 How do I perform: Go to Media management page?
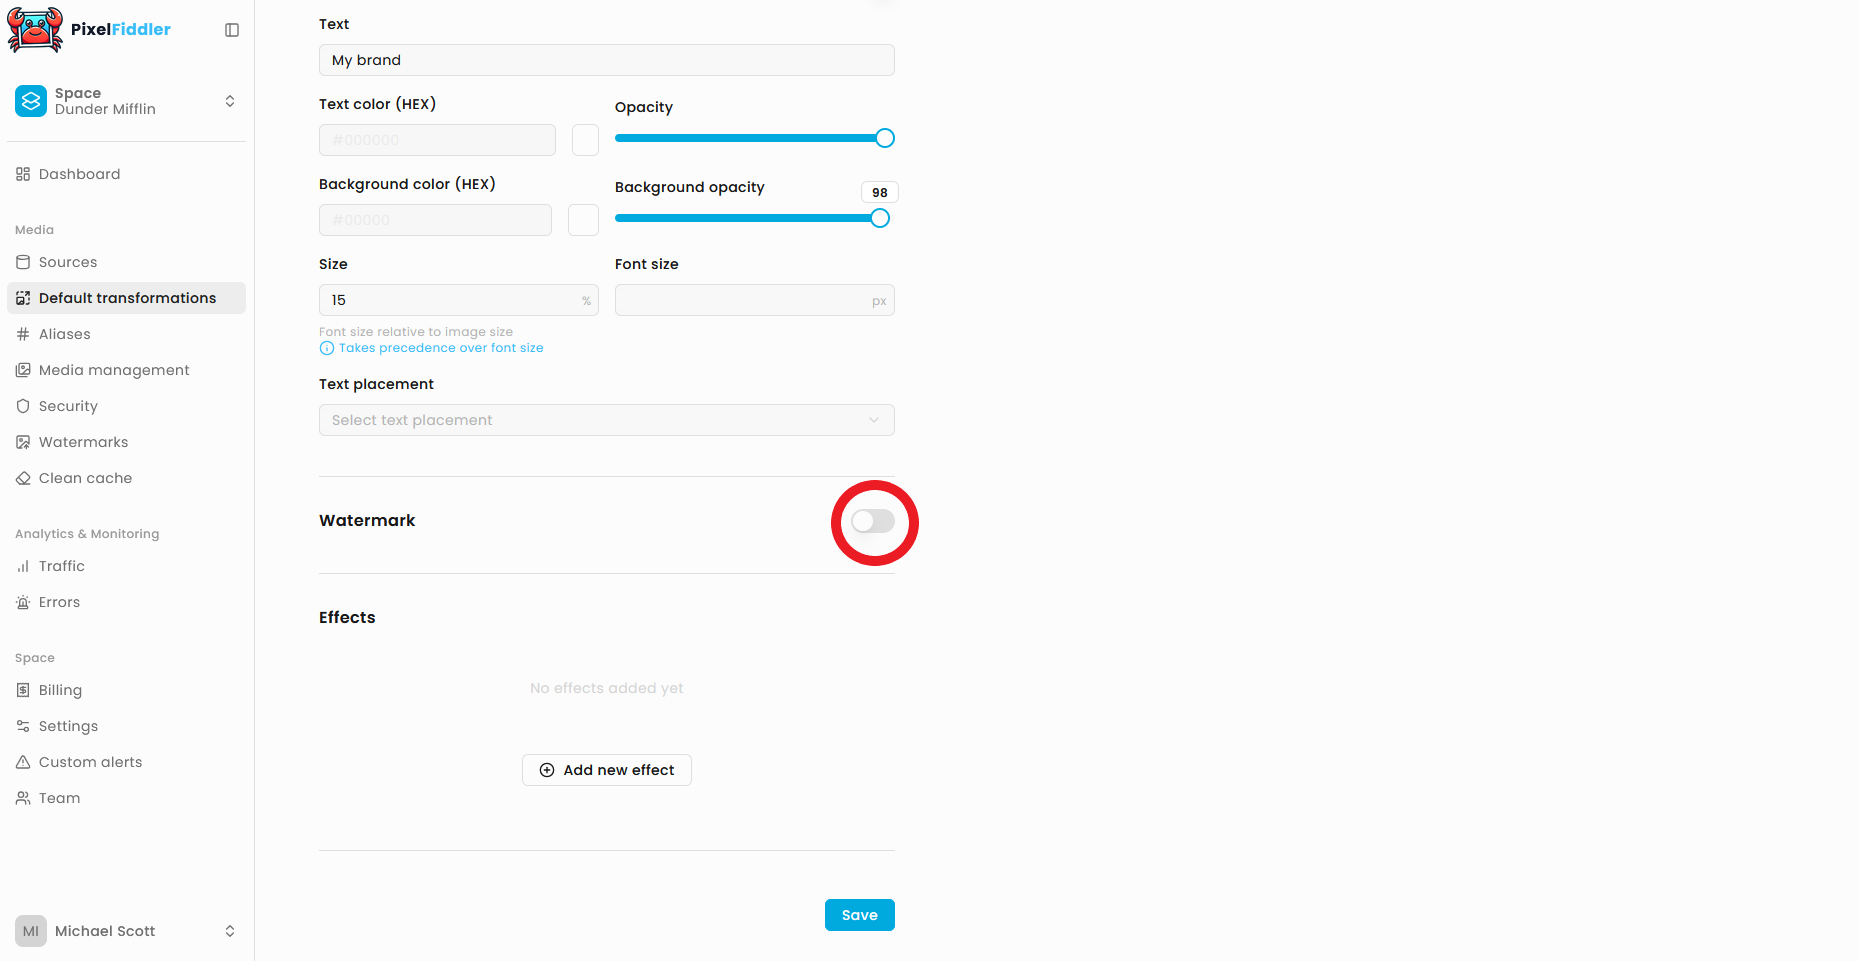pyautogui.click(x=114, y=370)
